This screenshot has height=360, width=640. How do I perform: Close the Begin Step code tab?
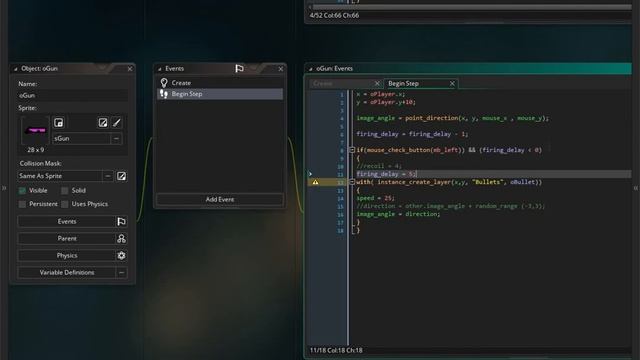pyautogui.click(x=452, y=83)
